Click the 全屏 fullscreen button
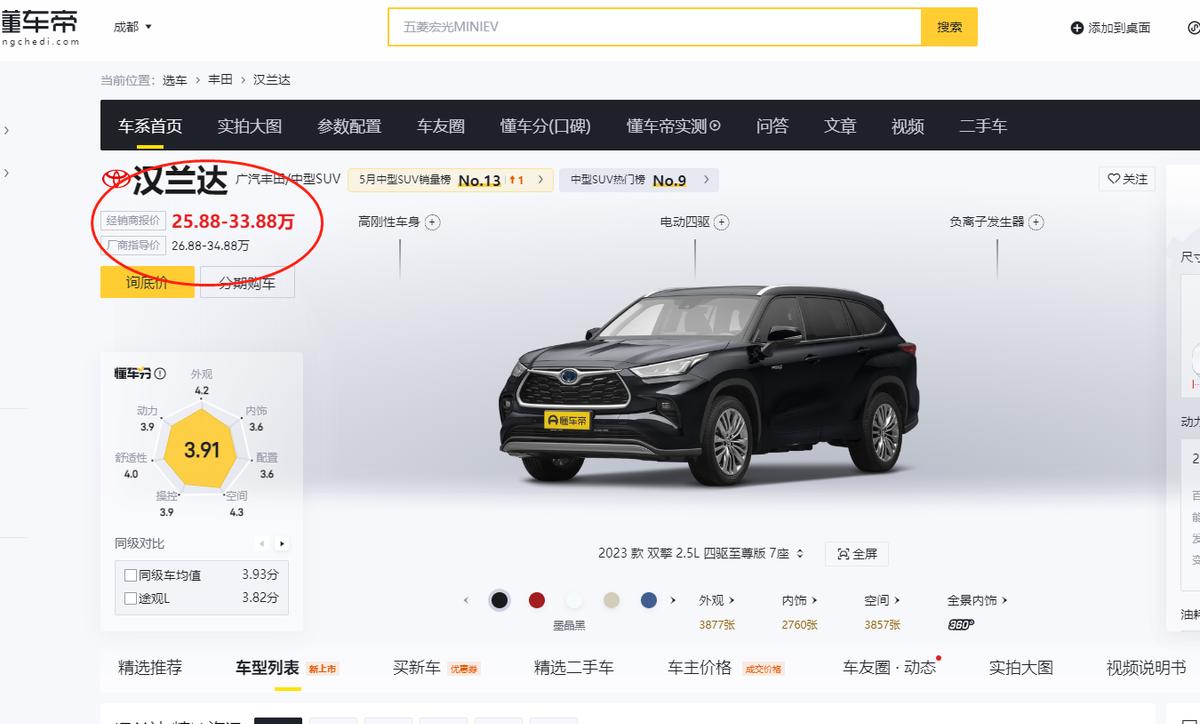 (x=857, y=553)
